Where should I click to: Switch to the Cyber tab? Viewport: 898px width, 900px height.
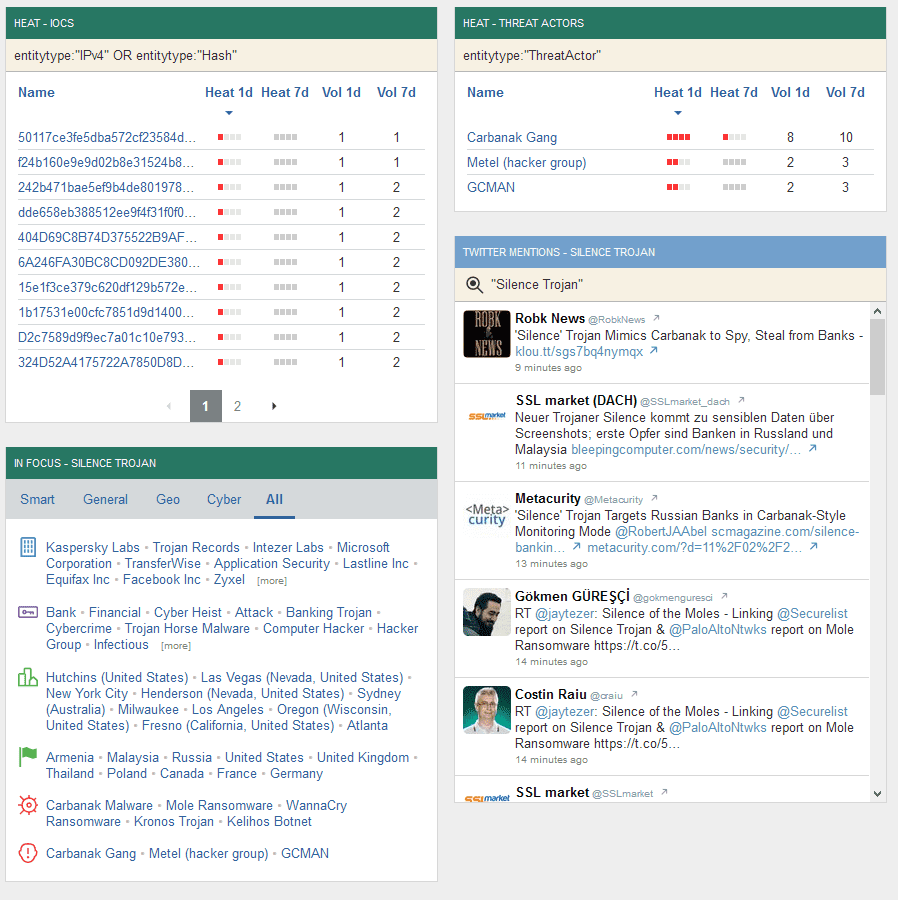[x=224, y=499]
